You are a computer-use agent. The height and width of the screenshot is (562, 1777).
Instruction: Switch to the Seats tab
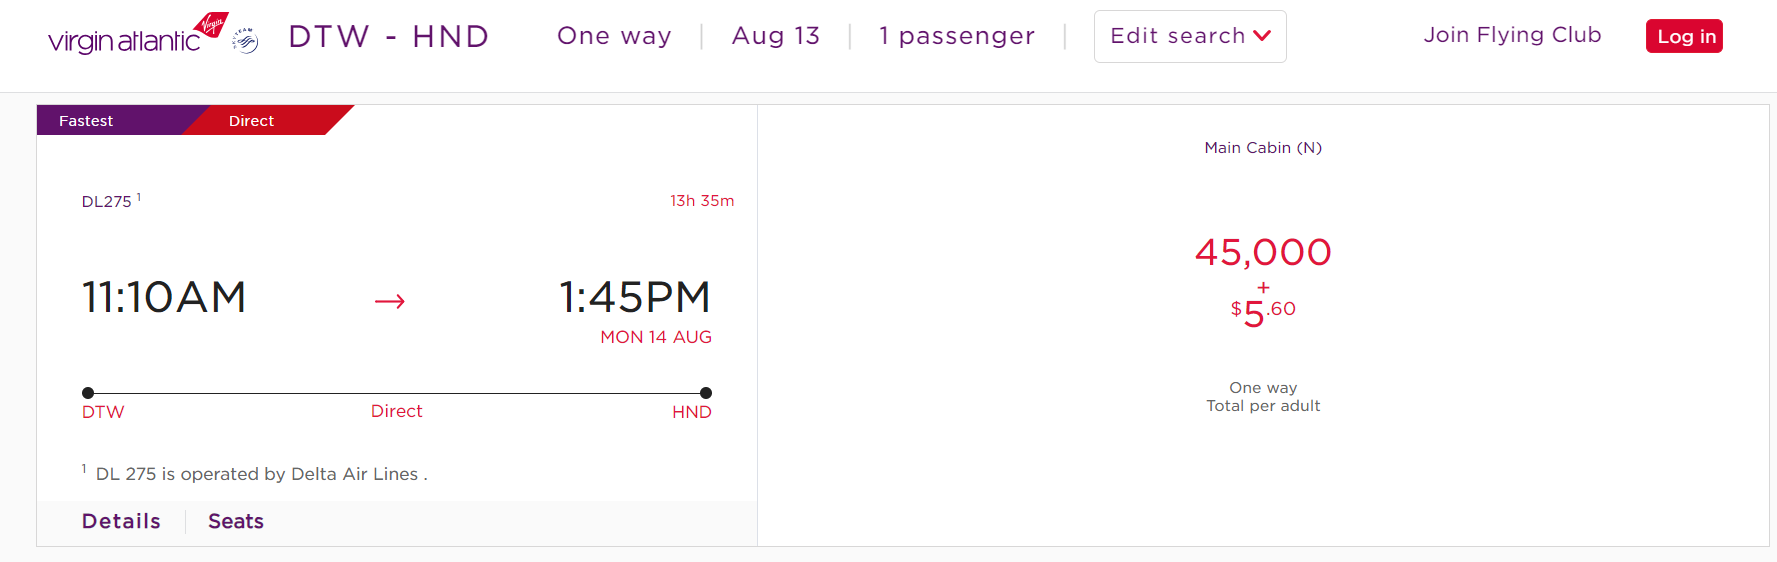point(236,521)
